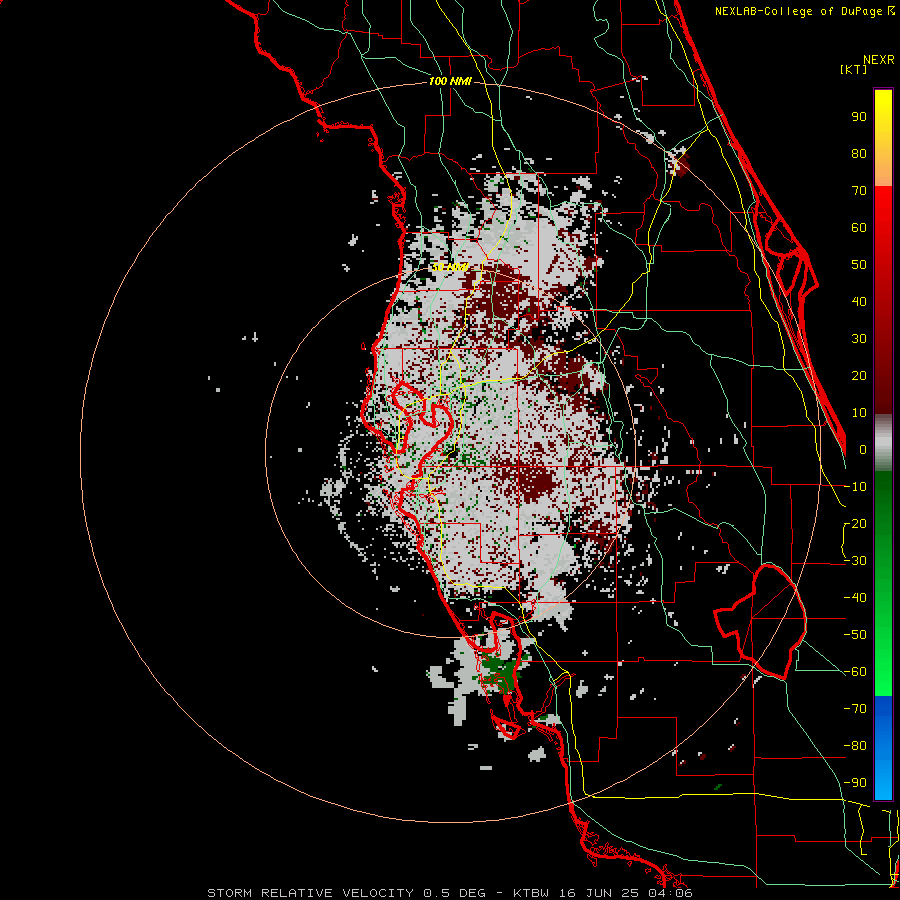
Task: Pick the blue segment of the color bar
Action: [883, 748]
